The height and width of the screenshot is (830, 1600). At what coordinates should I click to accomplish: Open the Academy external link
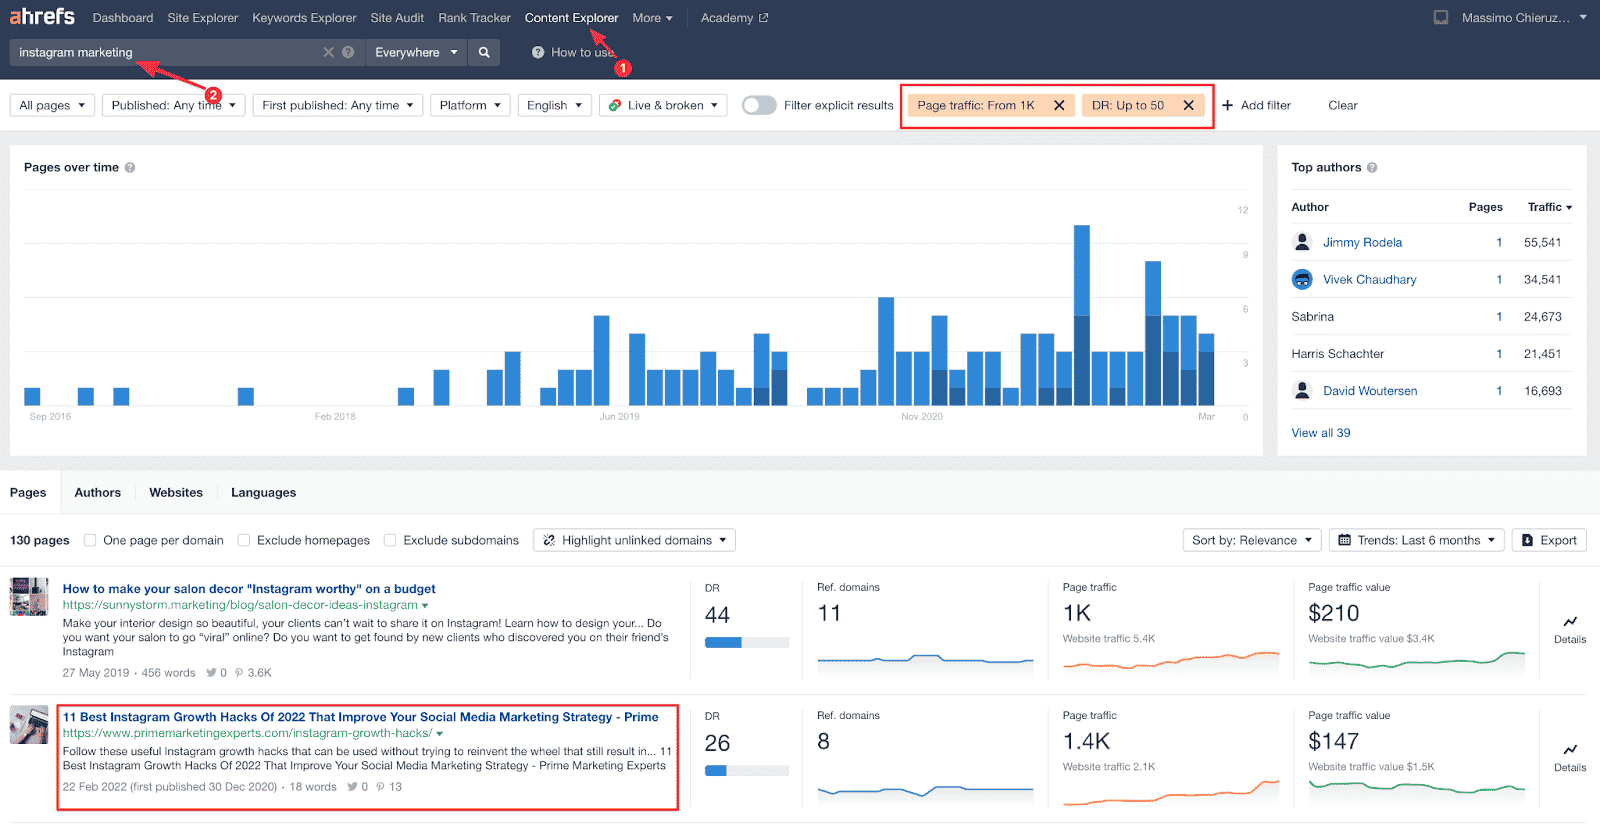point(734,18)
